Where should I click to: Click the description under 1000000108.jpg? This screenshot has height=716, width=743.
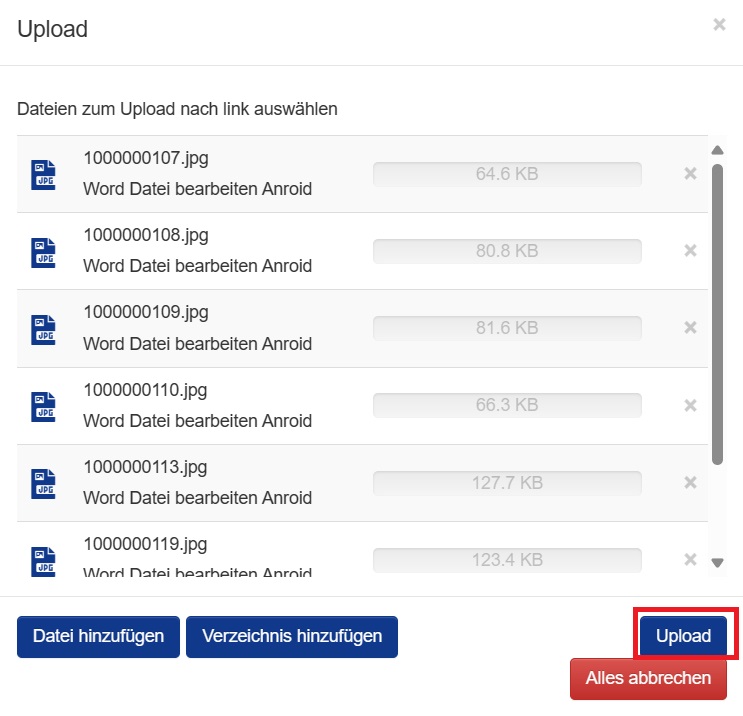click(x=198, y=266)
